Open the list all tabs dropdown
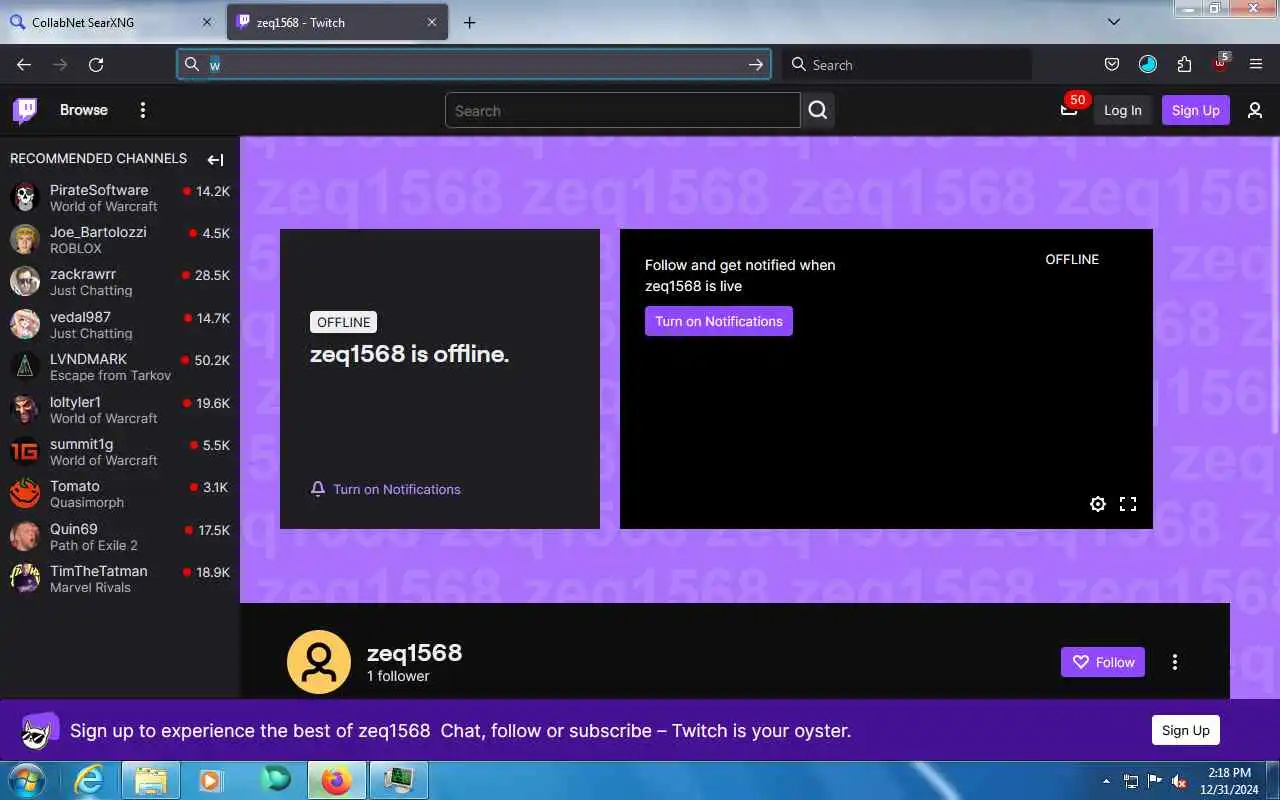The image size is (1280, 800). click(x=1114, y=22)
